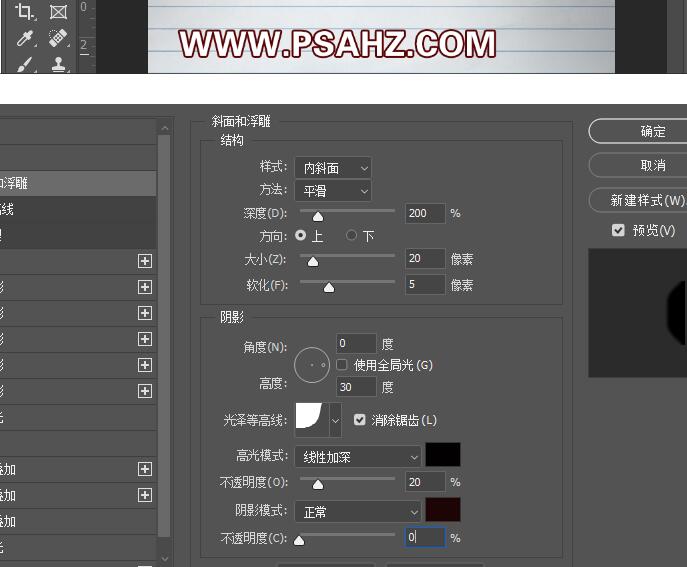Viewport: 687px width, 567px height.
Task: Select the Brush tool
Action: [25, 65]
